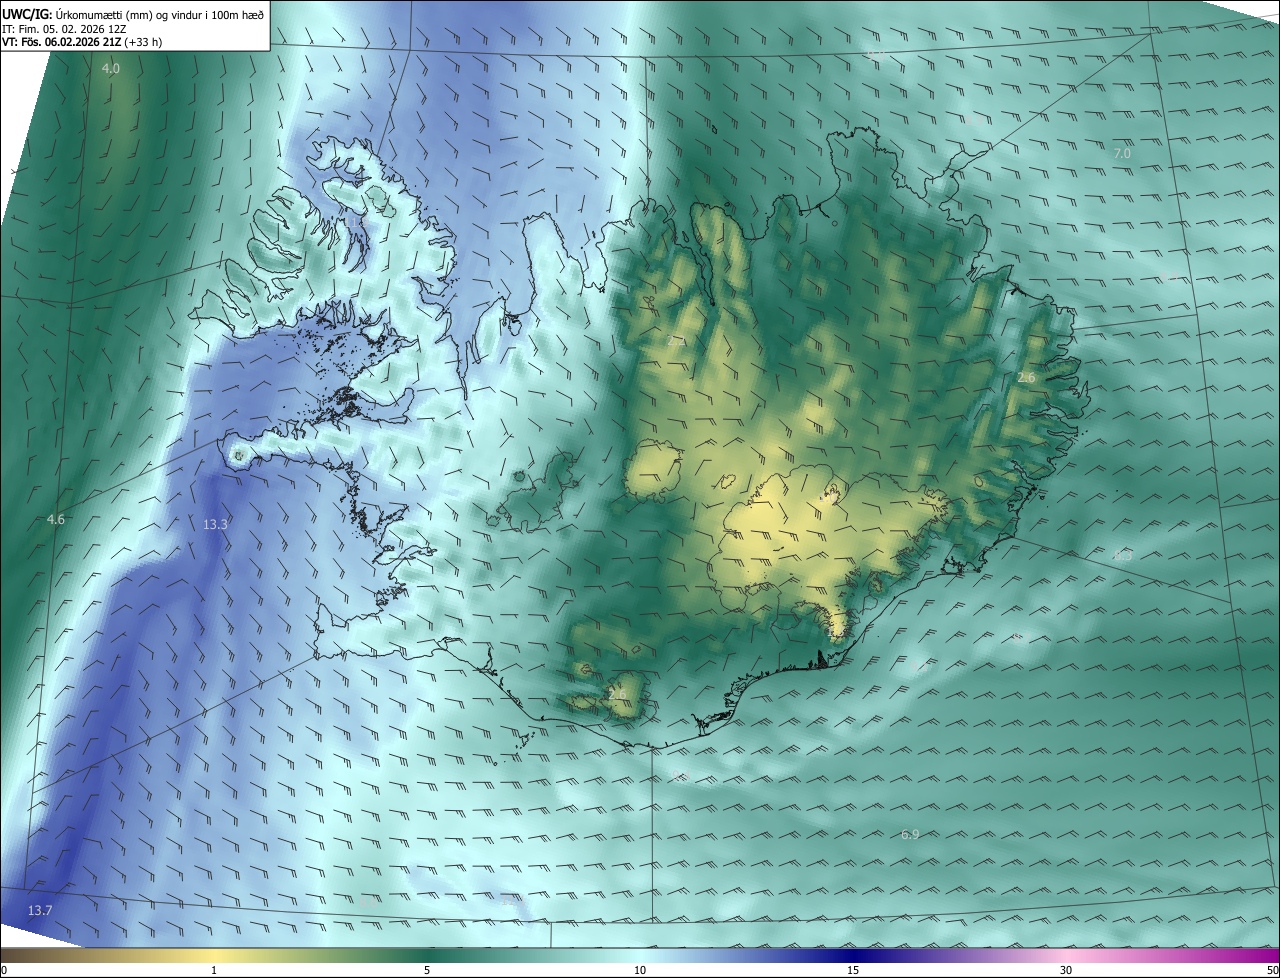The image size is (1280, 978).
Task: Click the 4.0 value label on the map
Action: pos(110,69)
